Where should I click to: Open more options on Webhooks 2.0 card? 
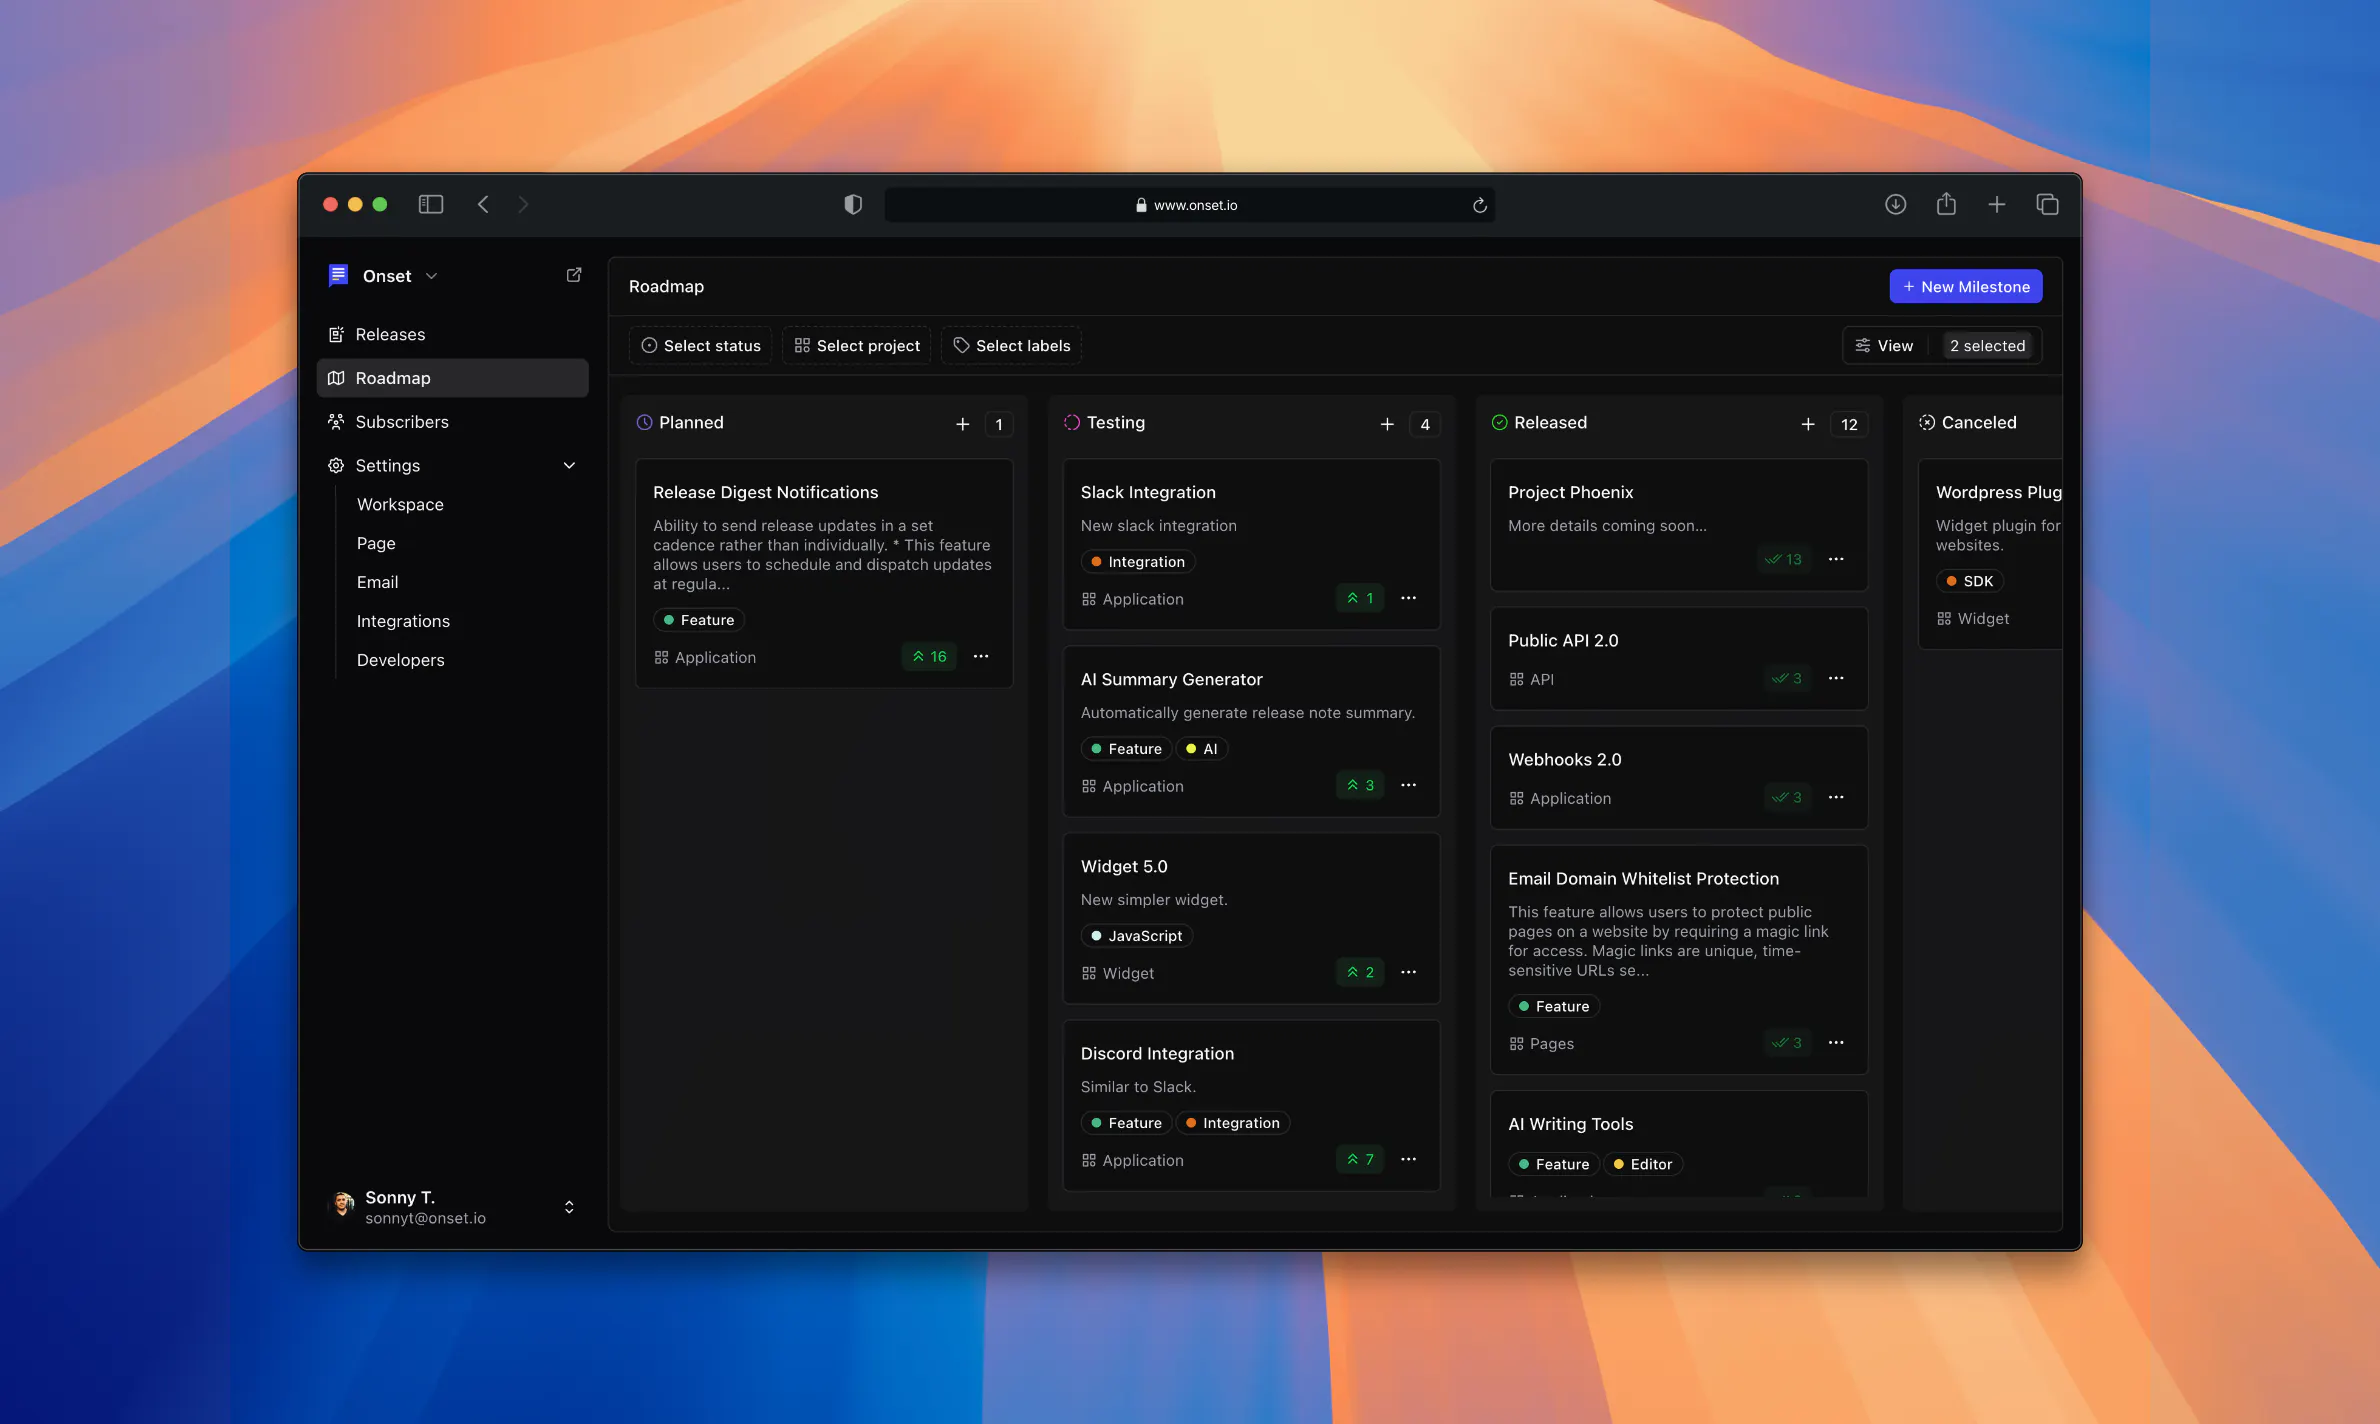pyautogui.click(x=1836, y=797)
